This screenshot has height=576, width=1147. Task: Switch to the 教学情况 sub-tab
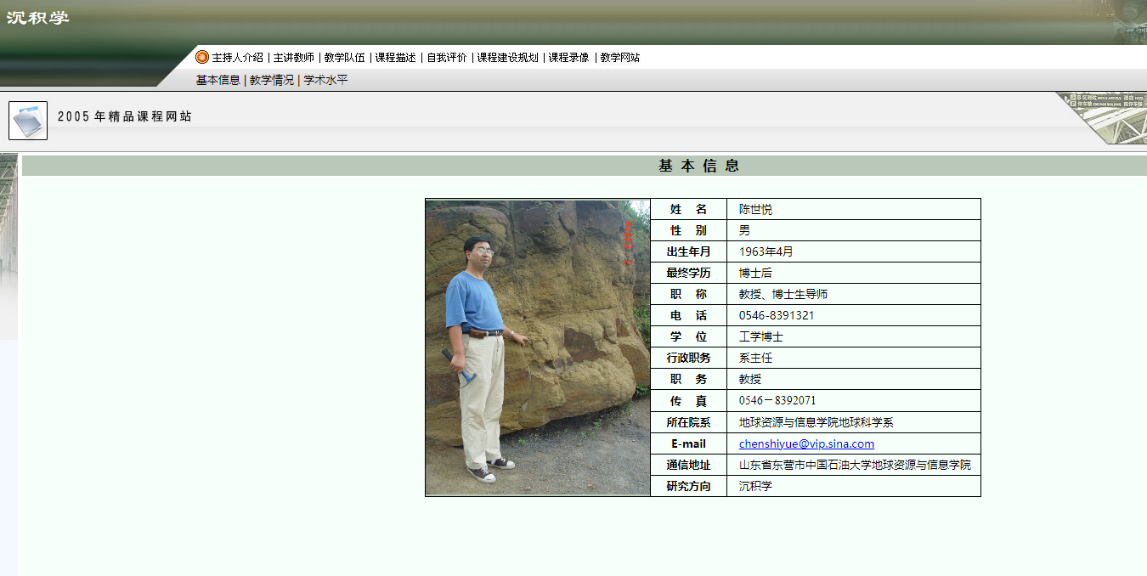[x=272, y=80]
